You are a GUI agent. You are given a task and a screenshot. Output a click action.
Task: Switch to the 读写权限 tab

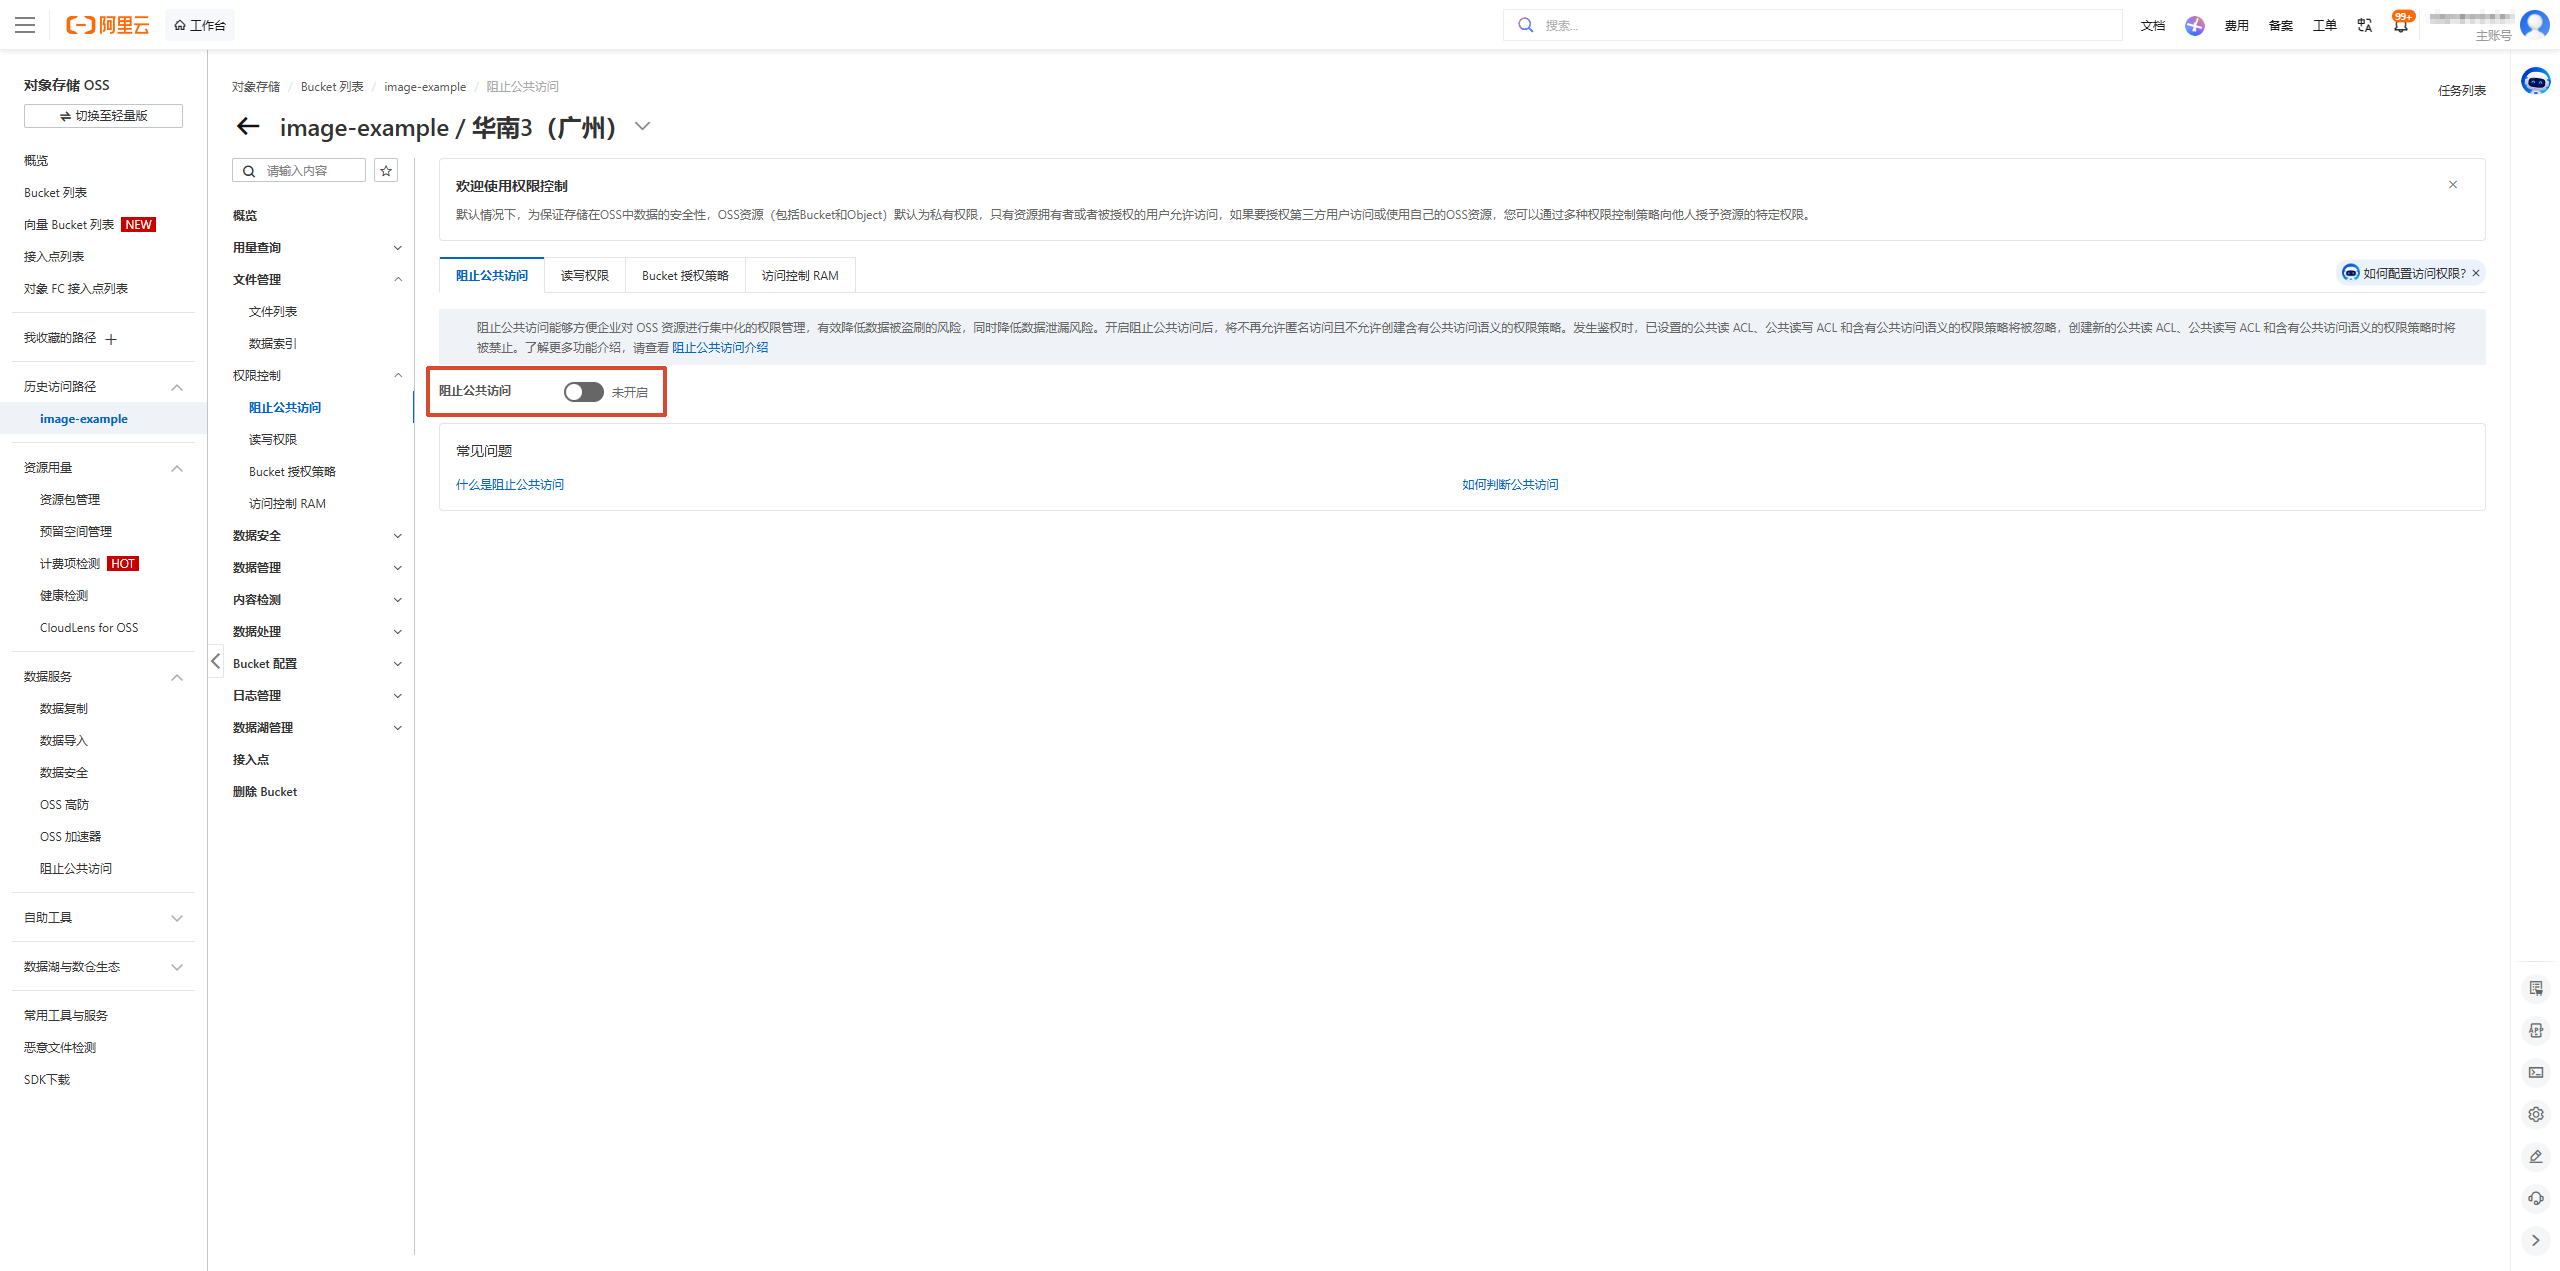click(x=584, y=275)
